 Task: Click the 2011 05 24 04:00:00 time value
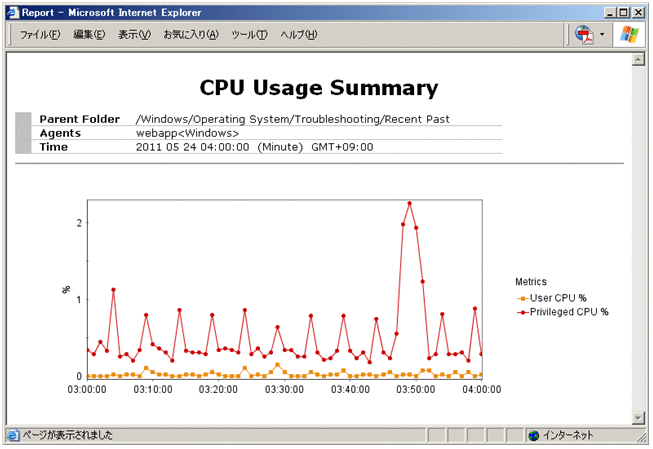(192, 147)
